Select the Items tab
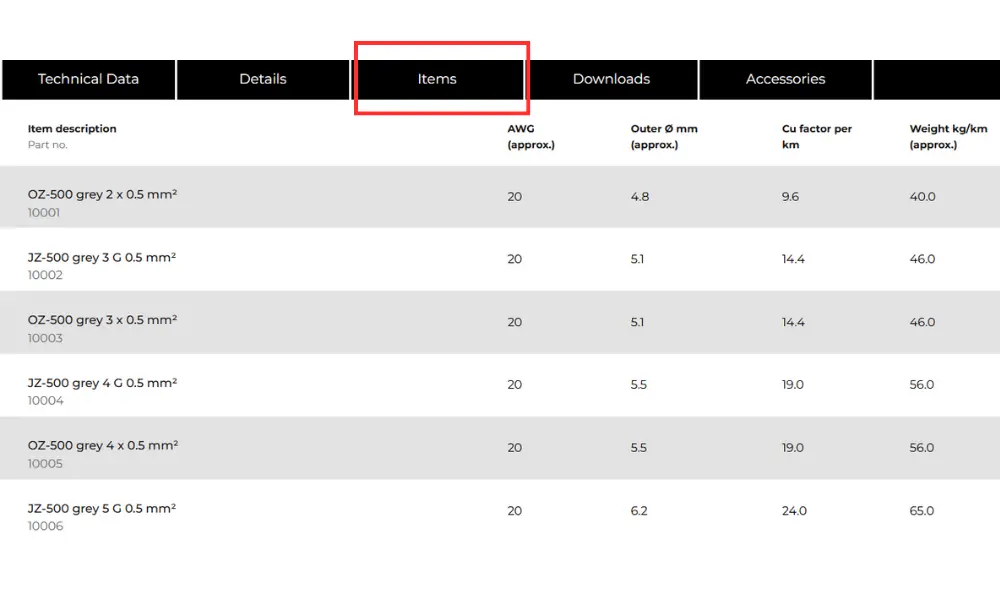 (x=437, y=79)
